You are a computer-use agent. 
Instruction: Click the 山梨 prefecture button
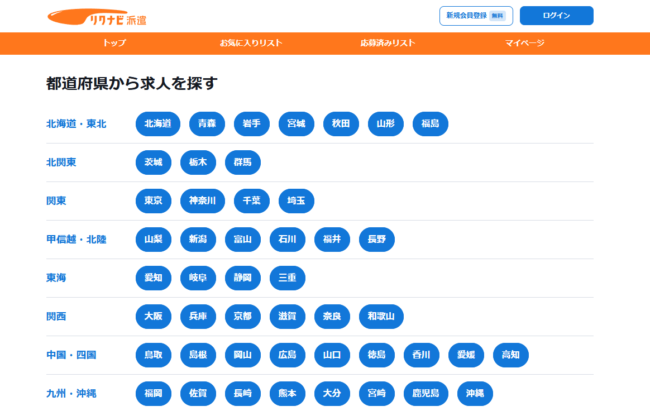click(x=153, y=239)
